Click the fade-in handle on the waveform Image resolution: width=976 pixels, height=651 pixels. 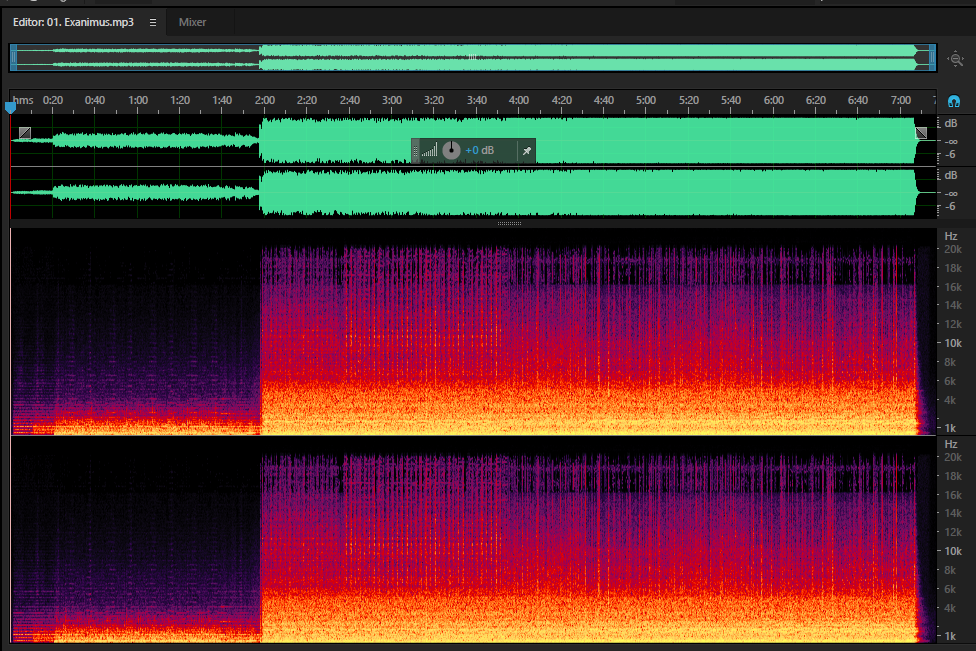pyautogui.click(x=24, y=133)
